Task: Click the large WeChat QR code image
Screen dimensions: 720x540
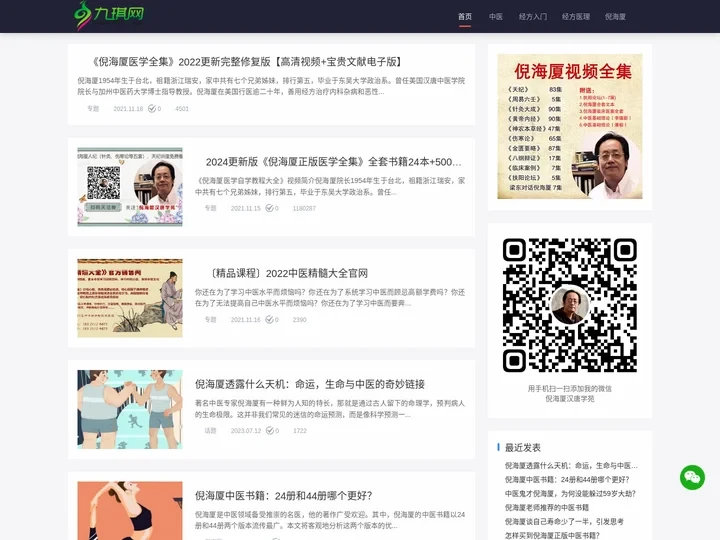Action: 570,305
